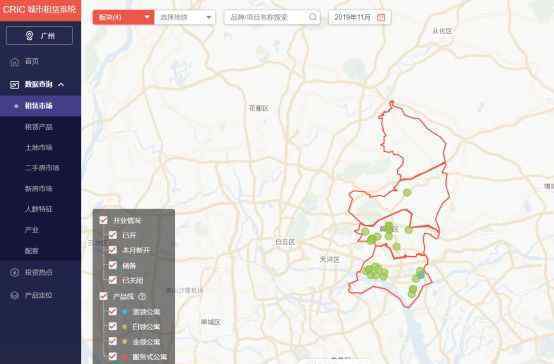554x364 pixels.
Task: Uncheck the 本月新开 checkbox
Action: [113, 250]
